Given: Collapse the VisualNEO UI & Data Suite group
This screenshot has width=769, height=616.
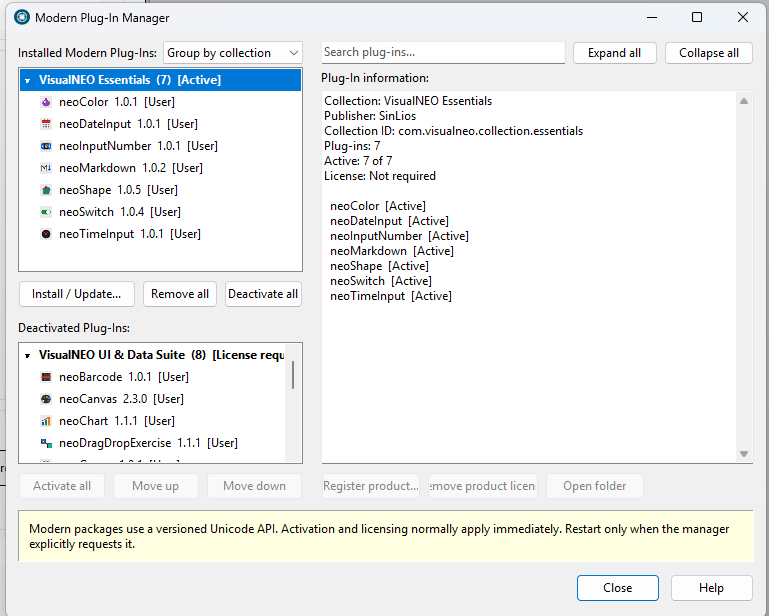Looking at the screenshot, I should pos(27,356).
